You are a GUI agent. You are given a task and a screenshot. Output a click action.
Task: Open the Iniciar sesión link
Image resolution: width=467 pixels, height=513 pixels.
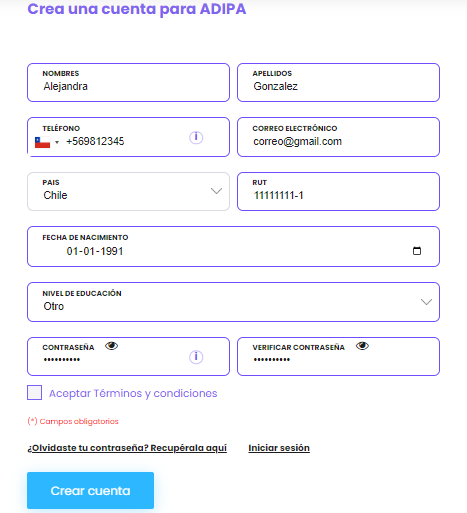[x=279, y=448]
